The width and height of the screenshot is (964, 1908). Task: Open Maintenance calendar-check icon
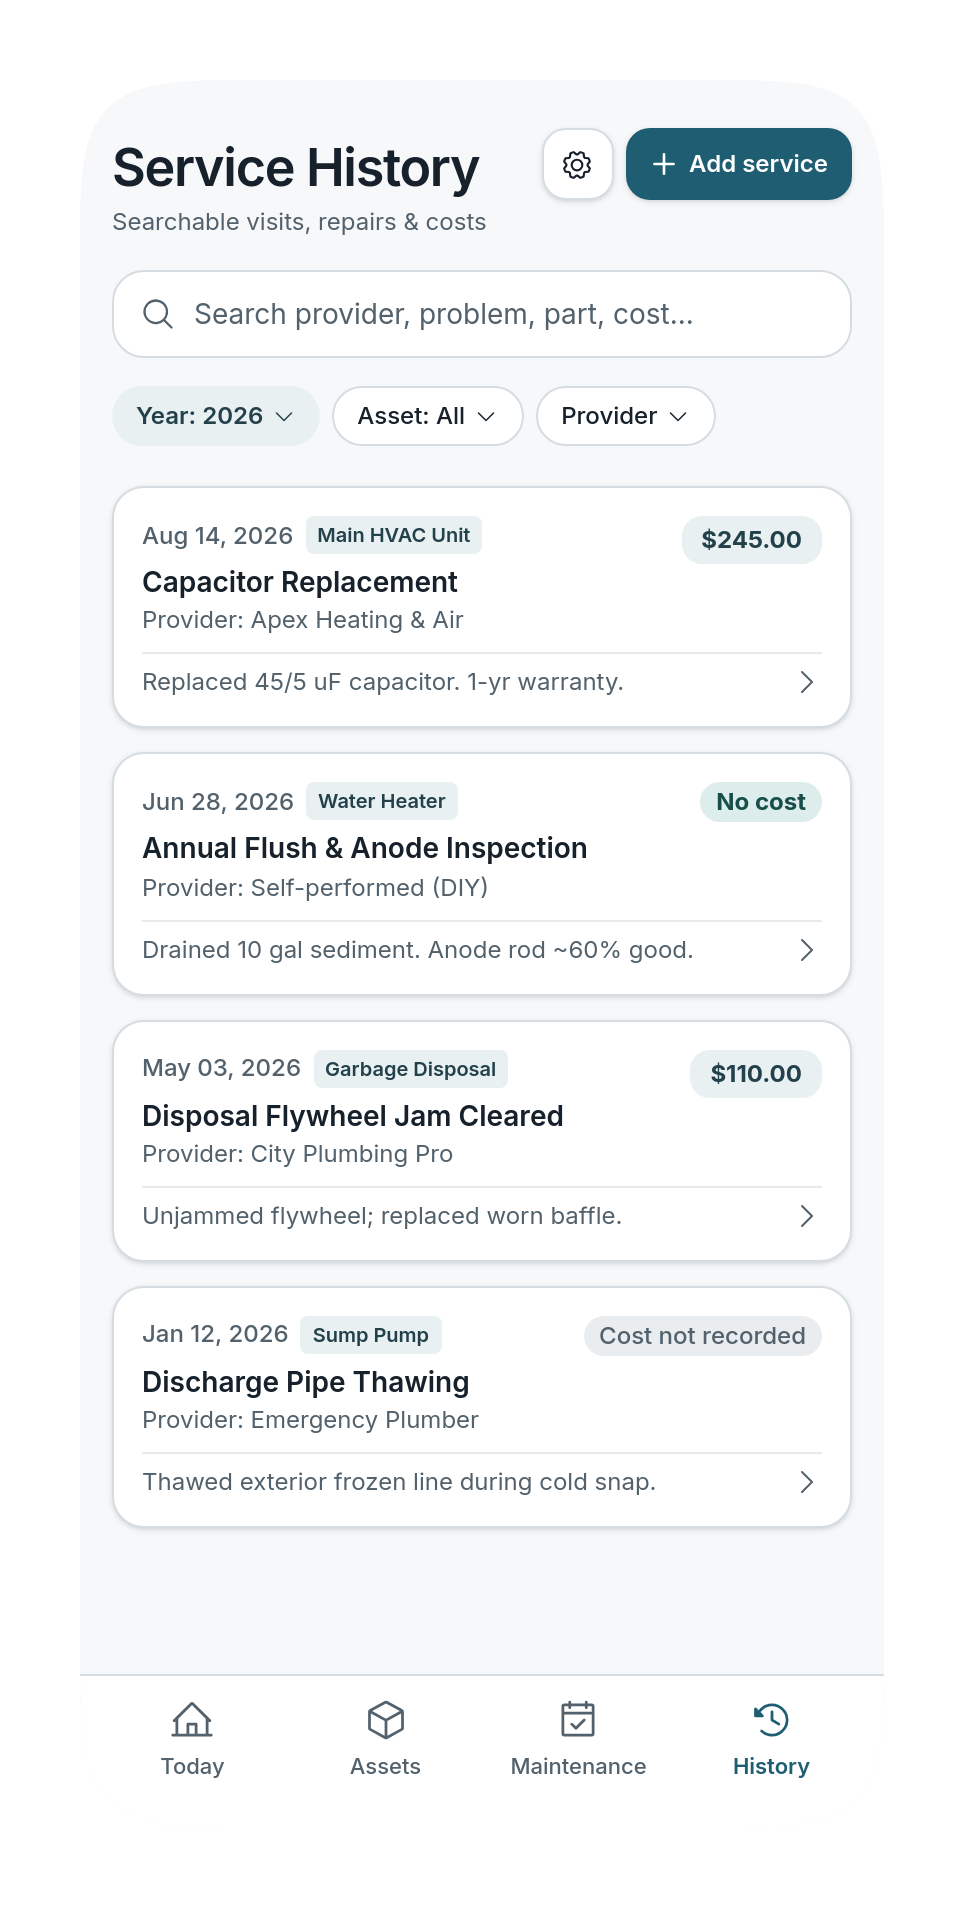coord(578,1720)
